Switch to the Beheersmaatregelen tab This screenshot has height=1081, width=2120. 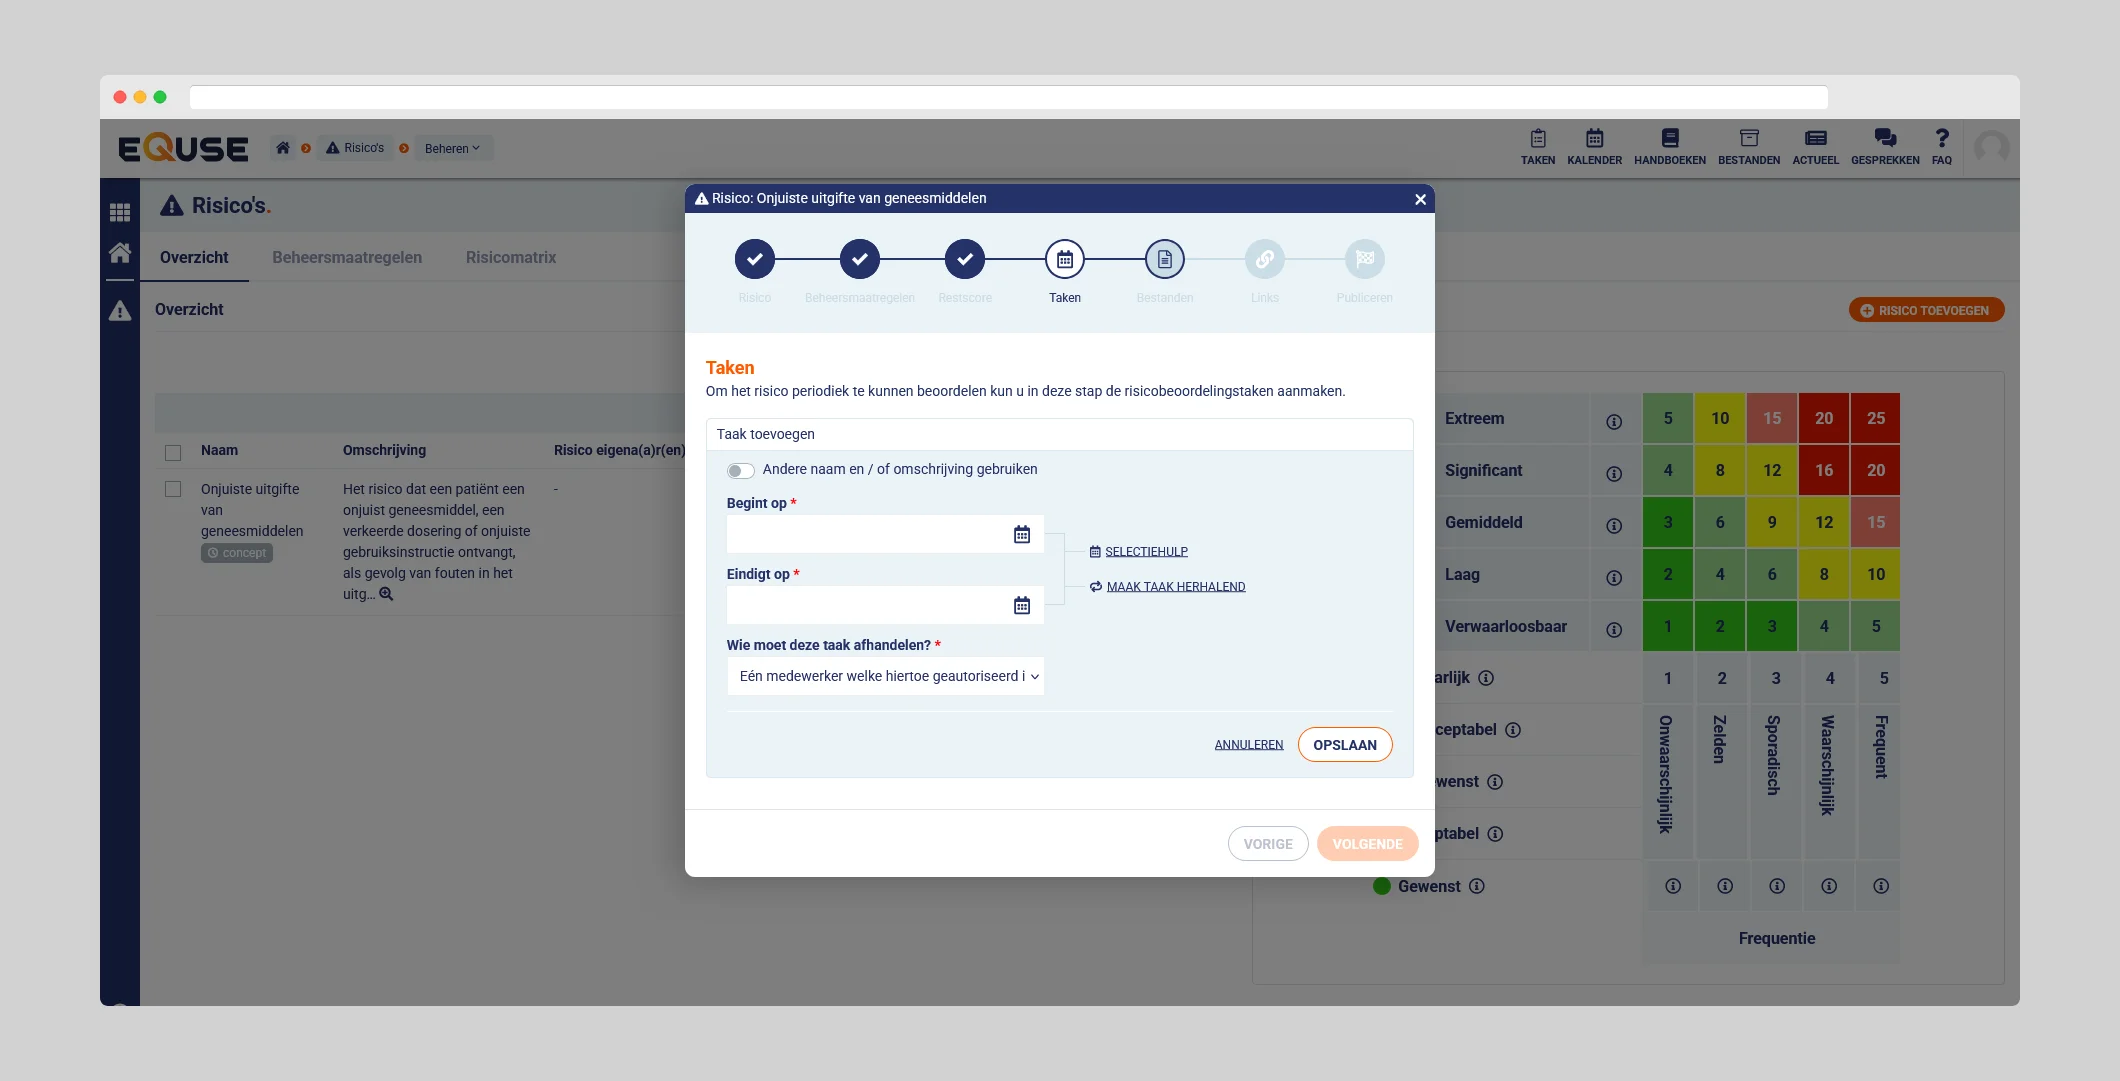coord(346,257)
